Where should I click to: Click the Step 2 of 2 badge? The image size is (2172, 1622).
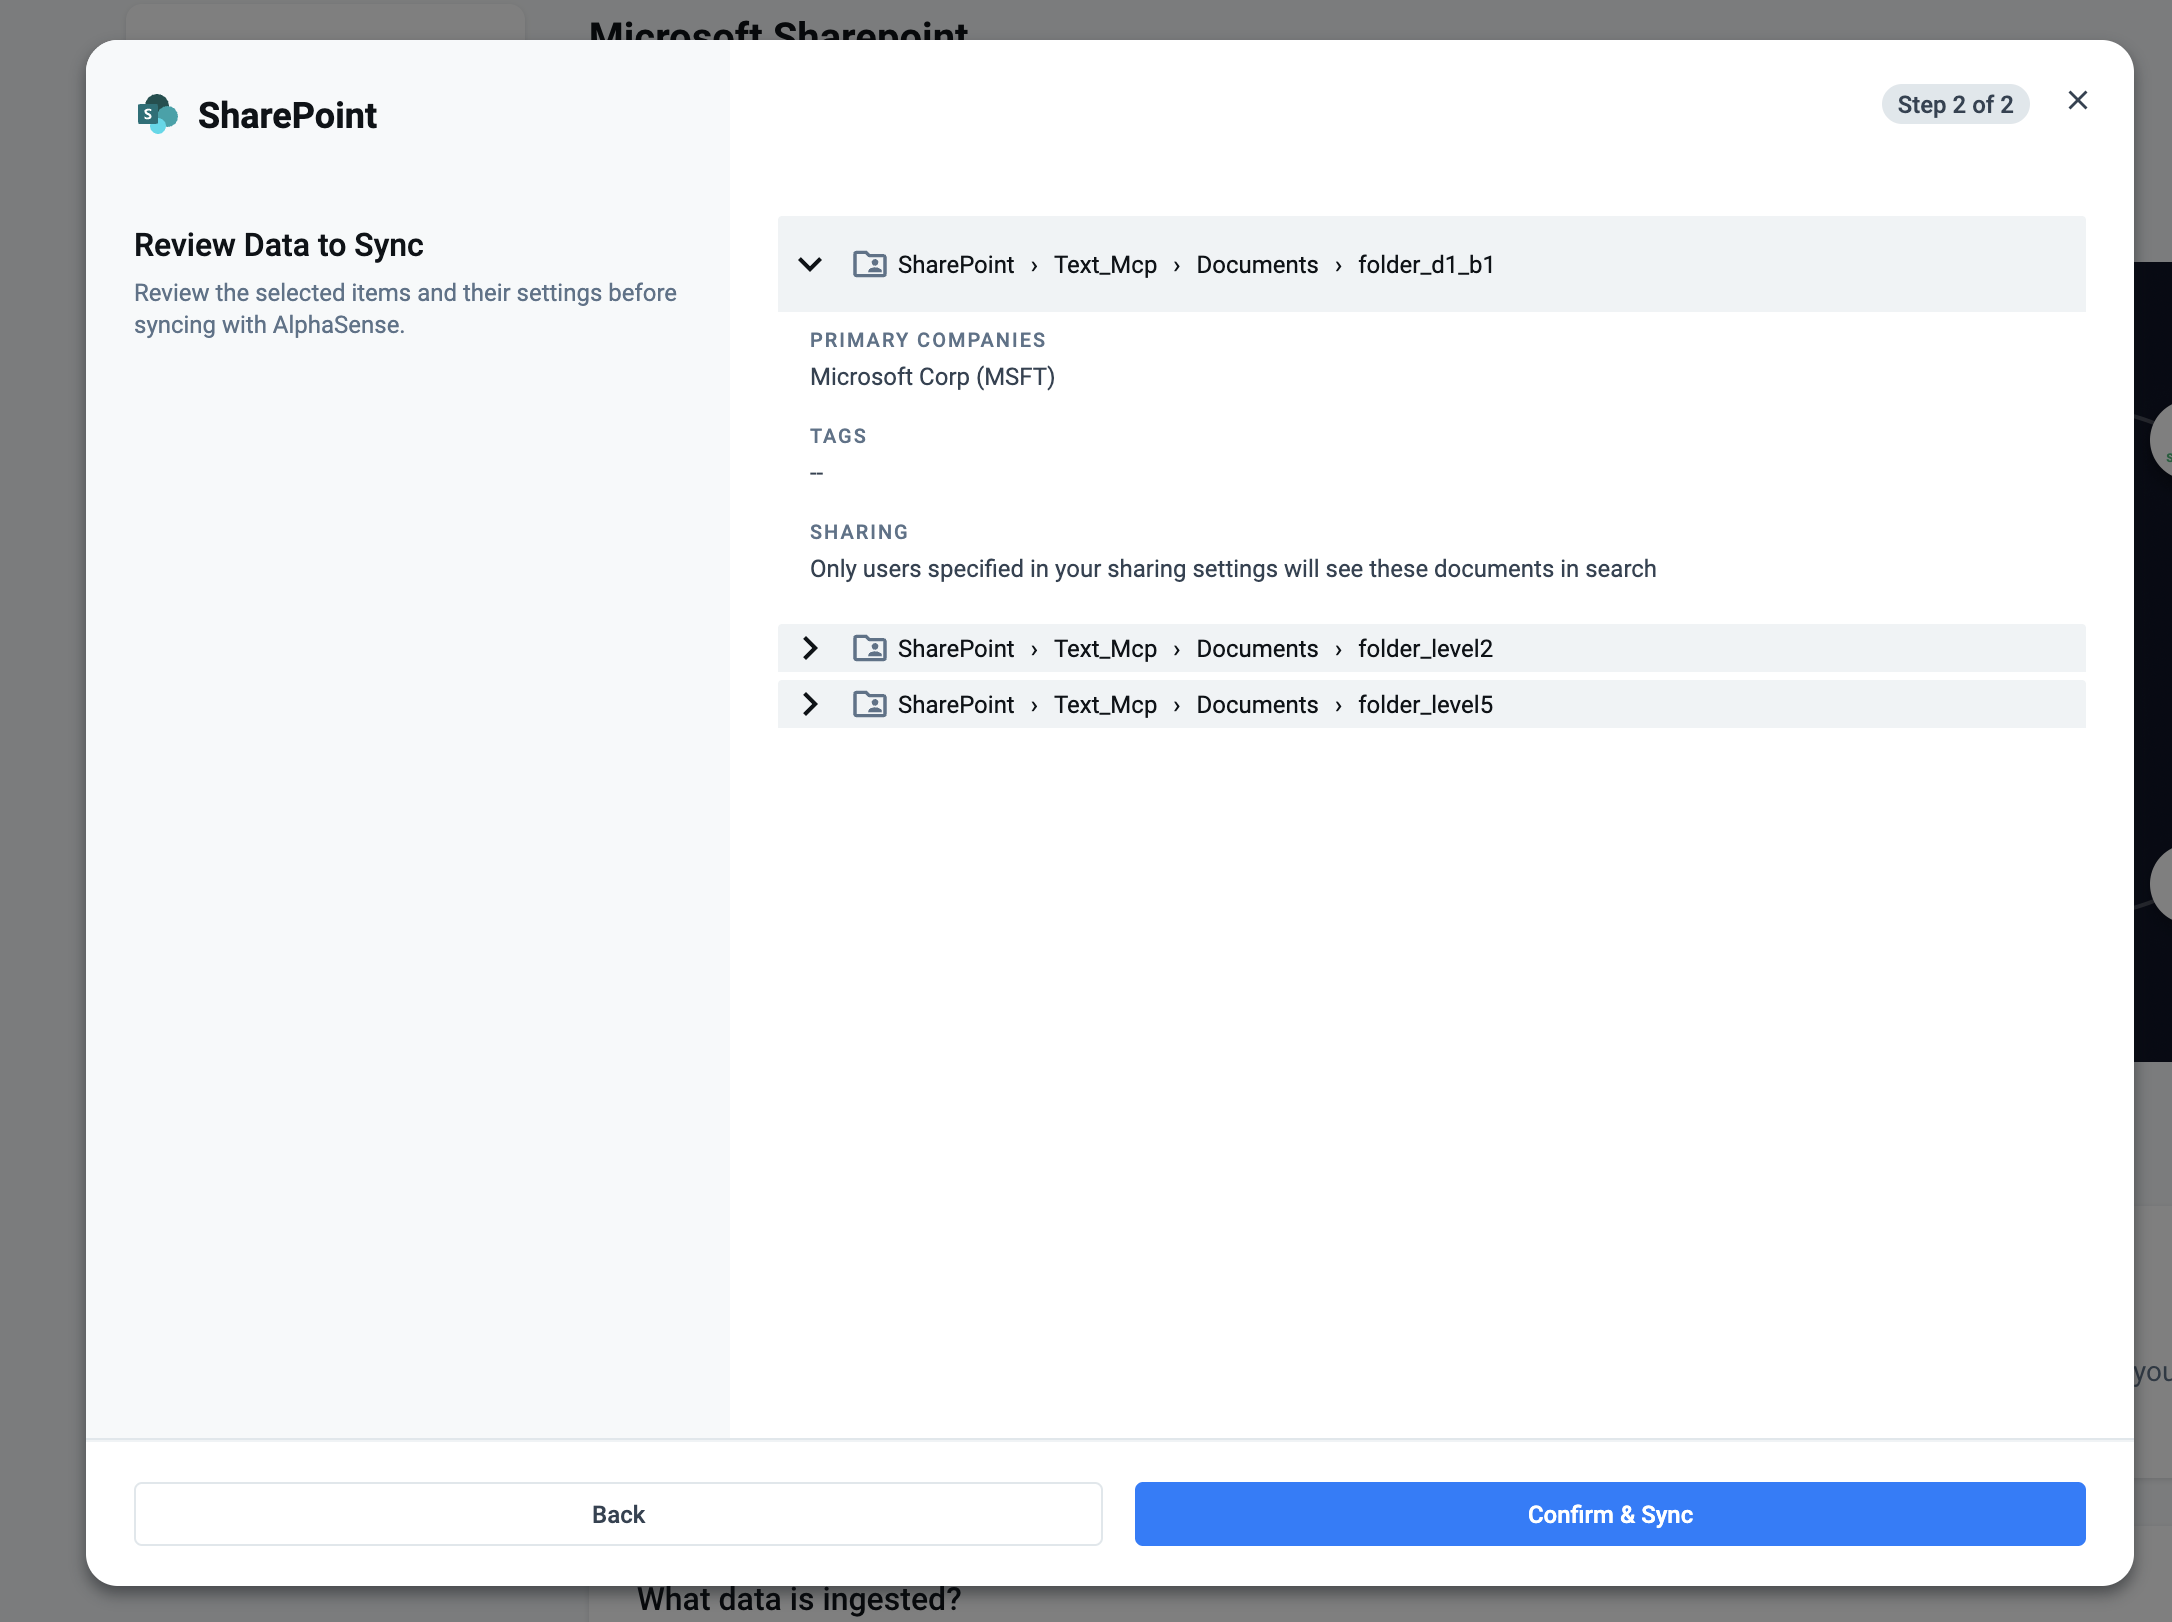[1955, 105]
